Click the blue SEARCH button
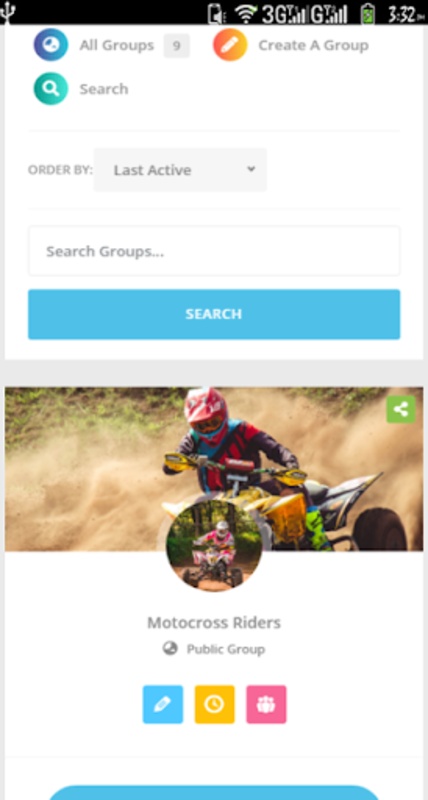 point(214,314)
